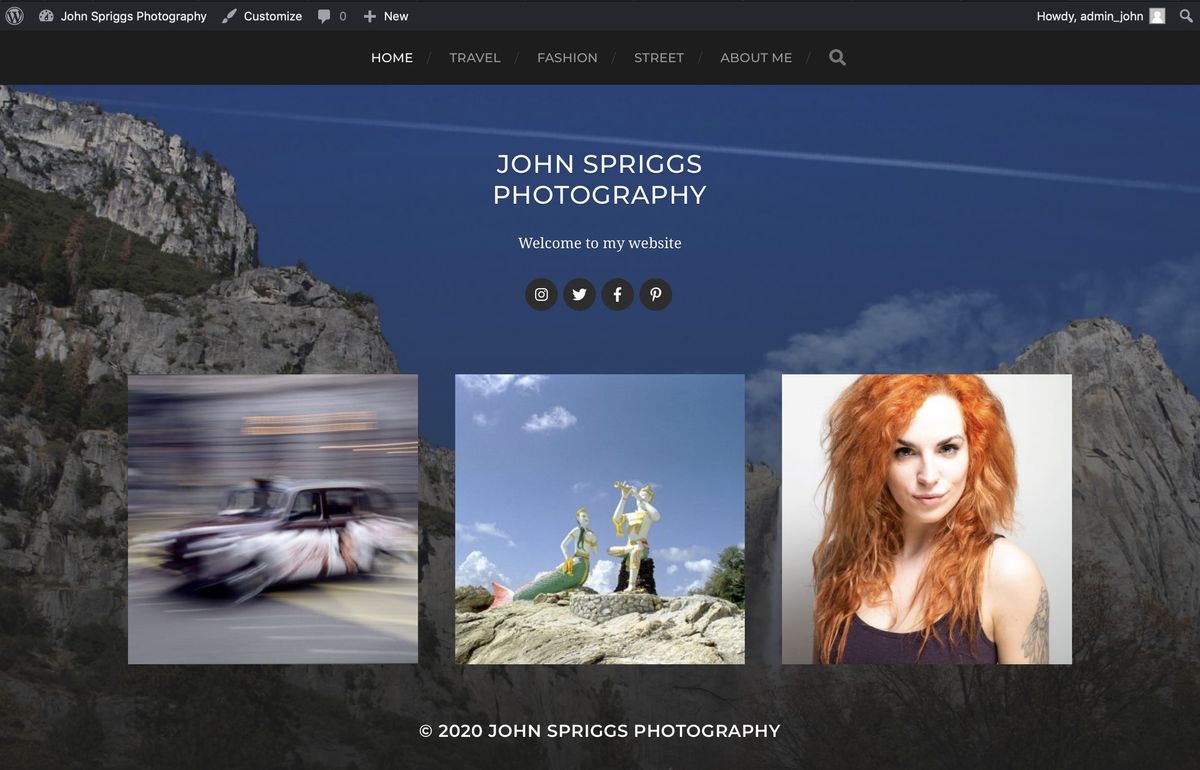The width and height of the screenshot is (1200, 770).
Task: Click the search icon at the admin bar's right
Action: click(1187, 16)
